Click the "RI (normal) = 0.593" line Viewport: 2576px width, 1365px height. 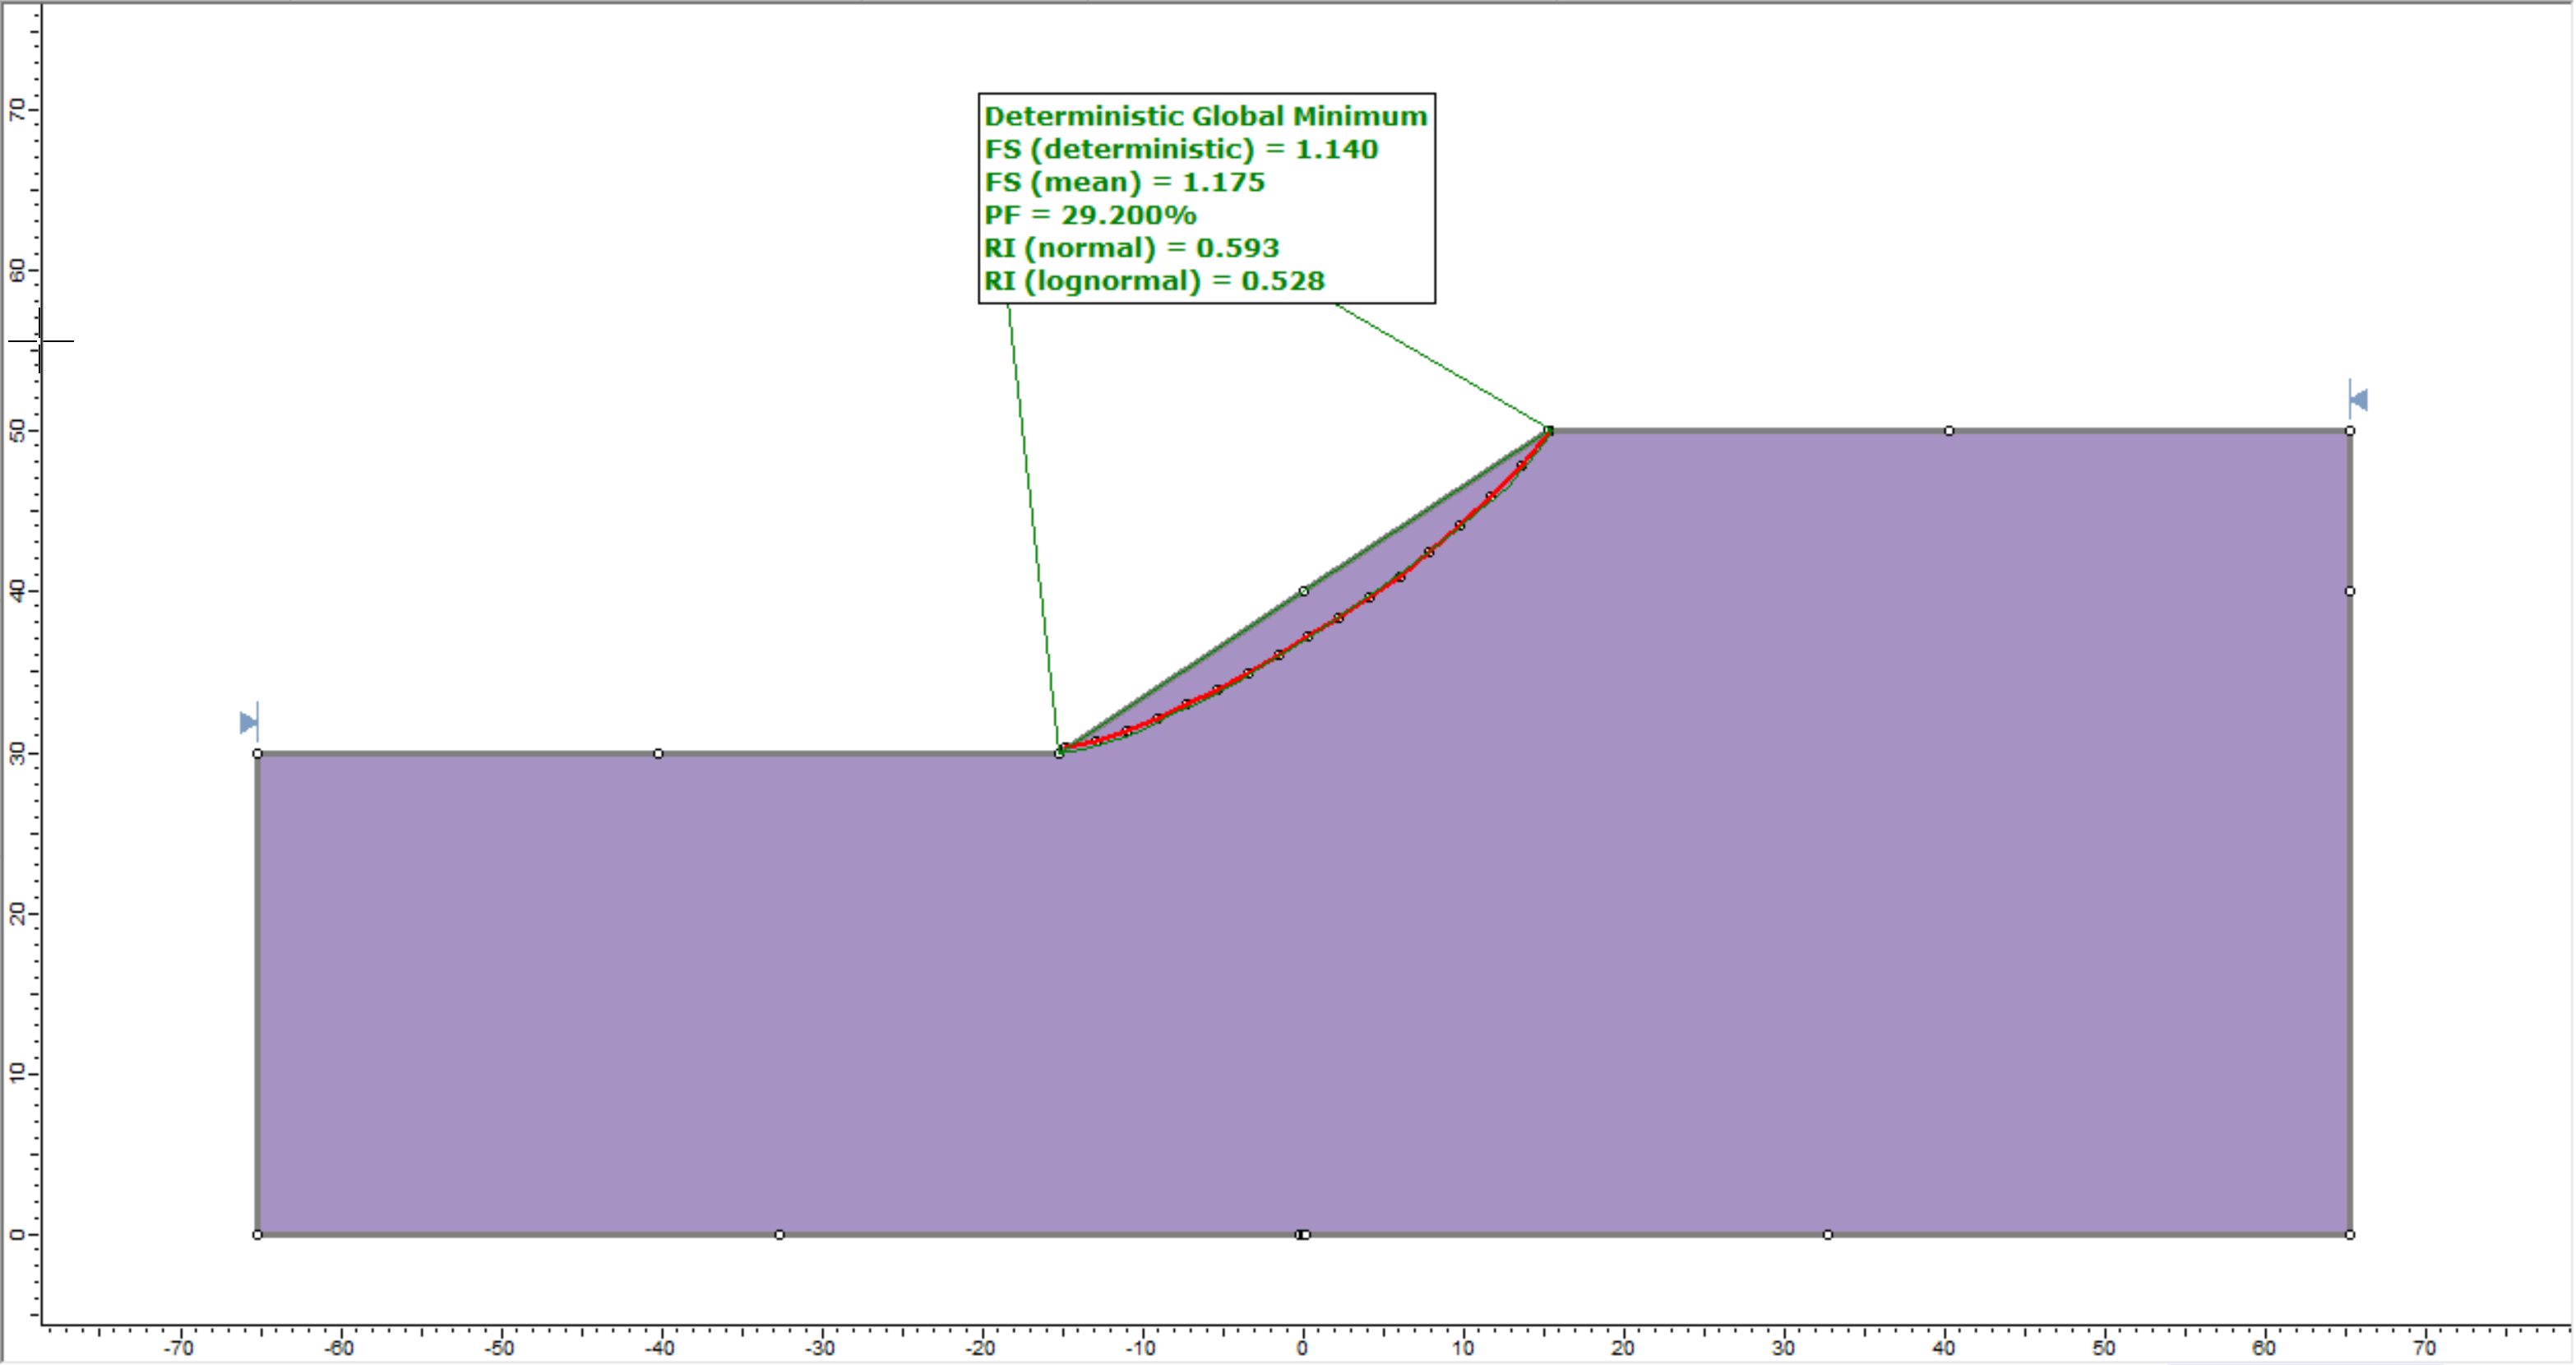click(x=1131, y=248)
